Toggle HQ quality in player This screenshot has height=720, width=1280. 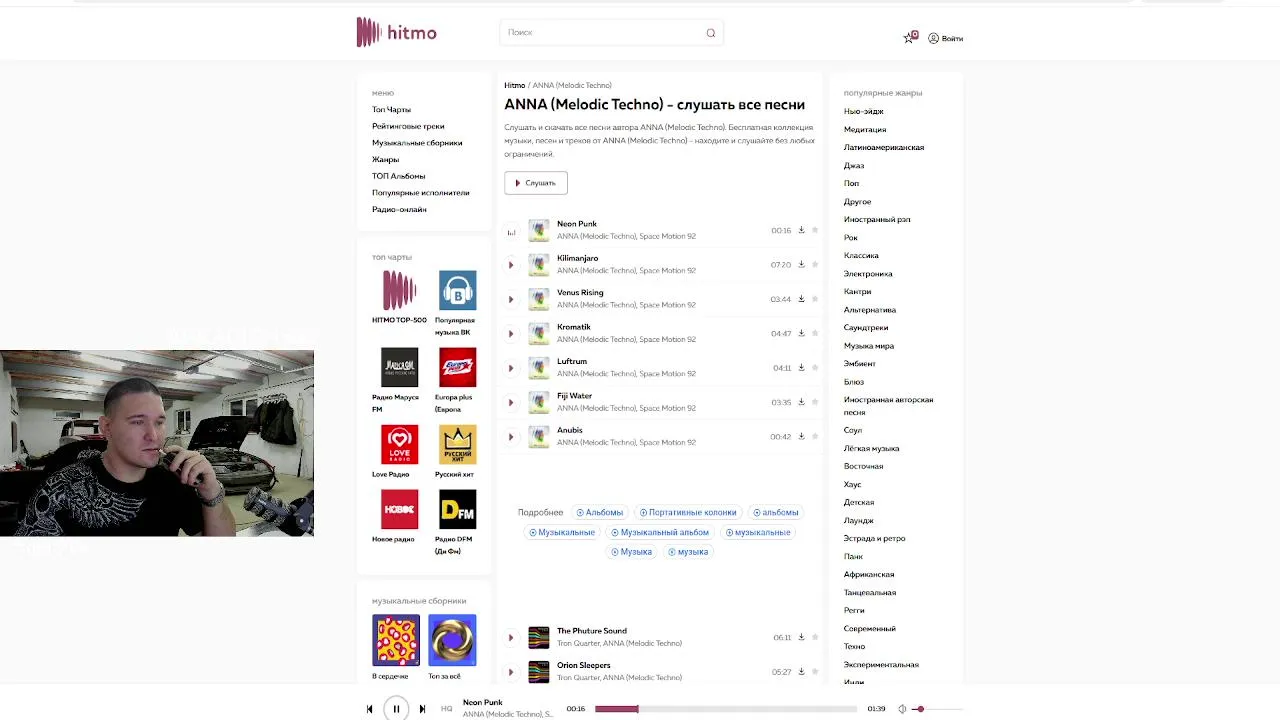[447, 709]
